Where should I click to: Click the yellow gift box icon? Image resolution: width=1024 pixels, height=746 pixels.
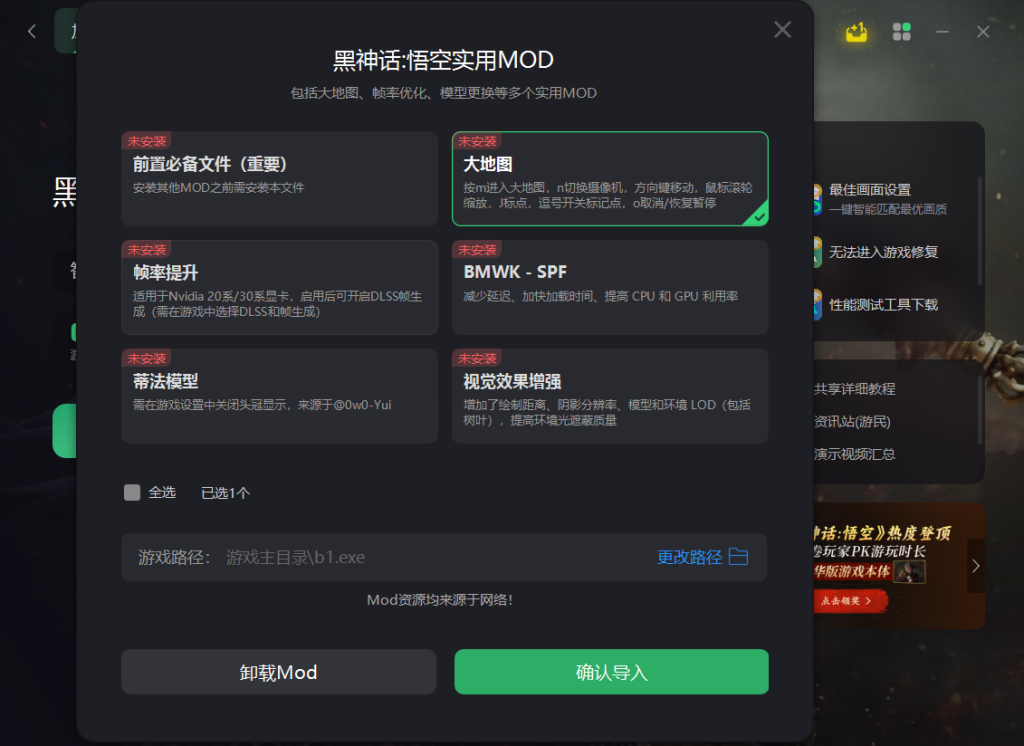[x=856, y=31]
